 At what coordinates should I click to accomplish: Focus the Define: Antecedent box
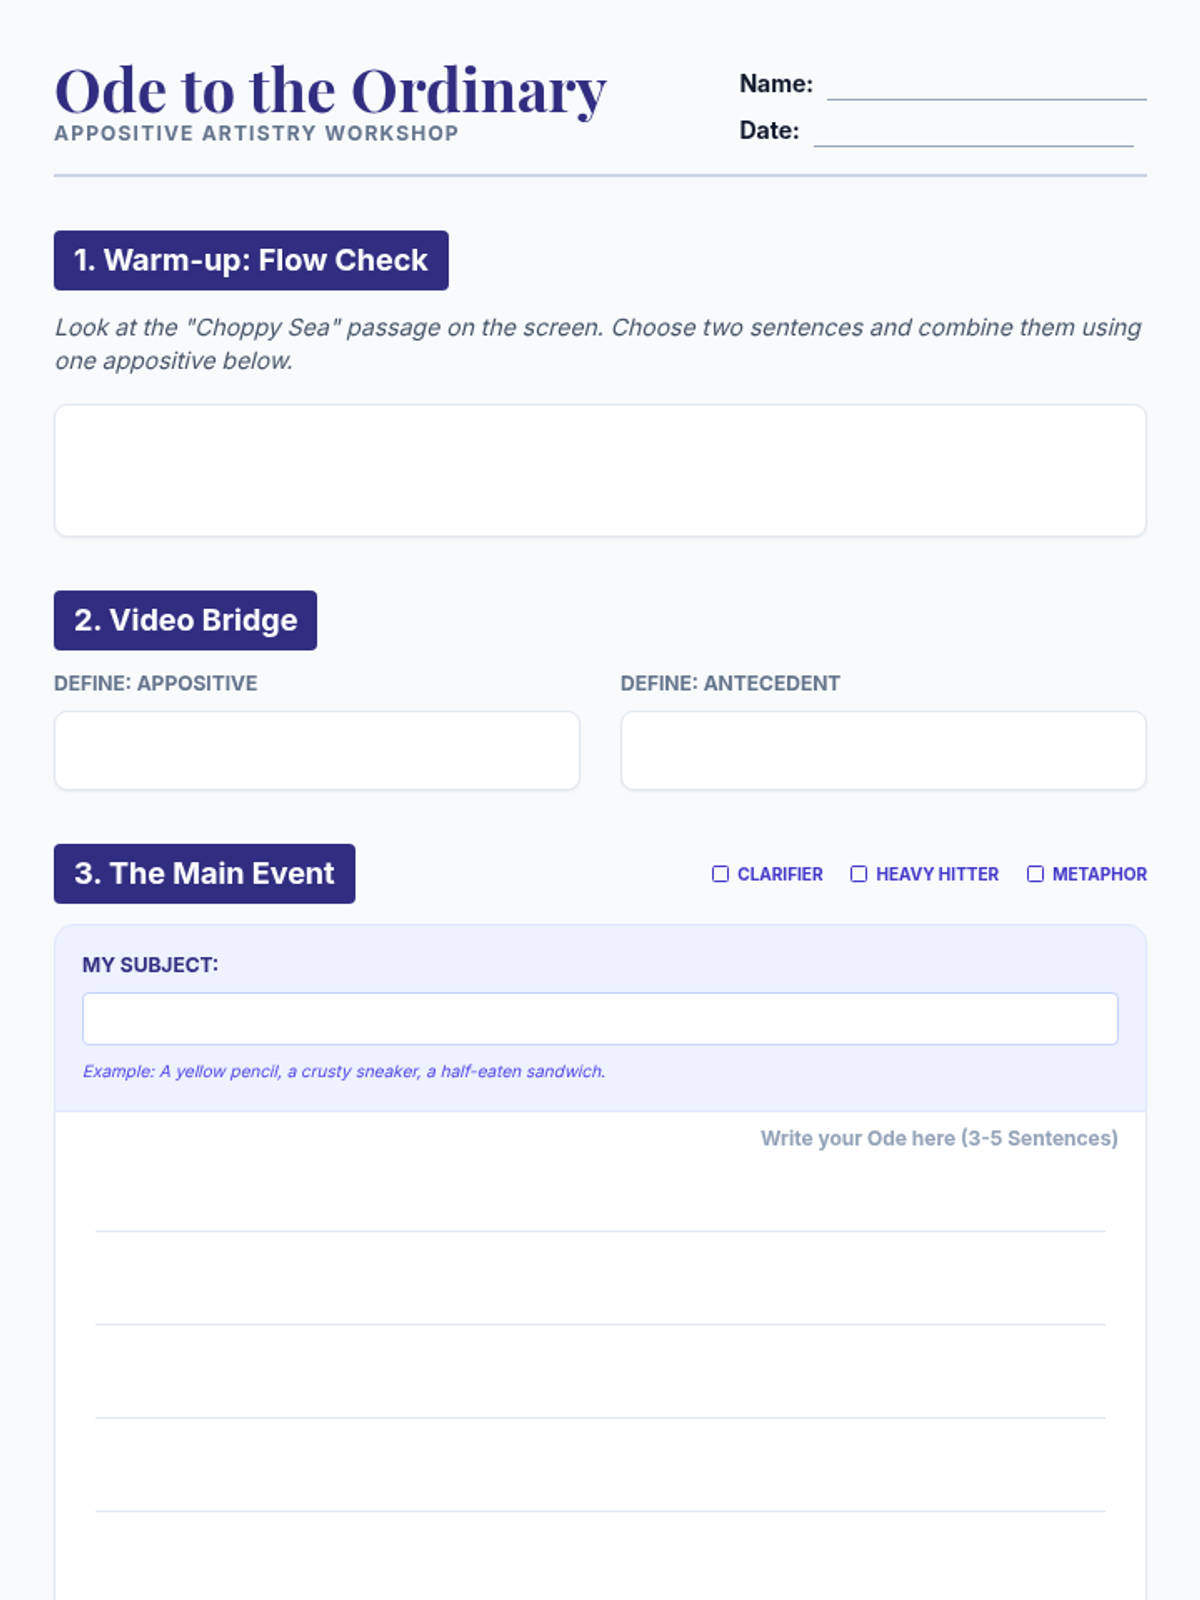[x=883, y=750]
